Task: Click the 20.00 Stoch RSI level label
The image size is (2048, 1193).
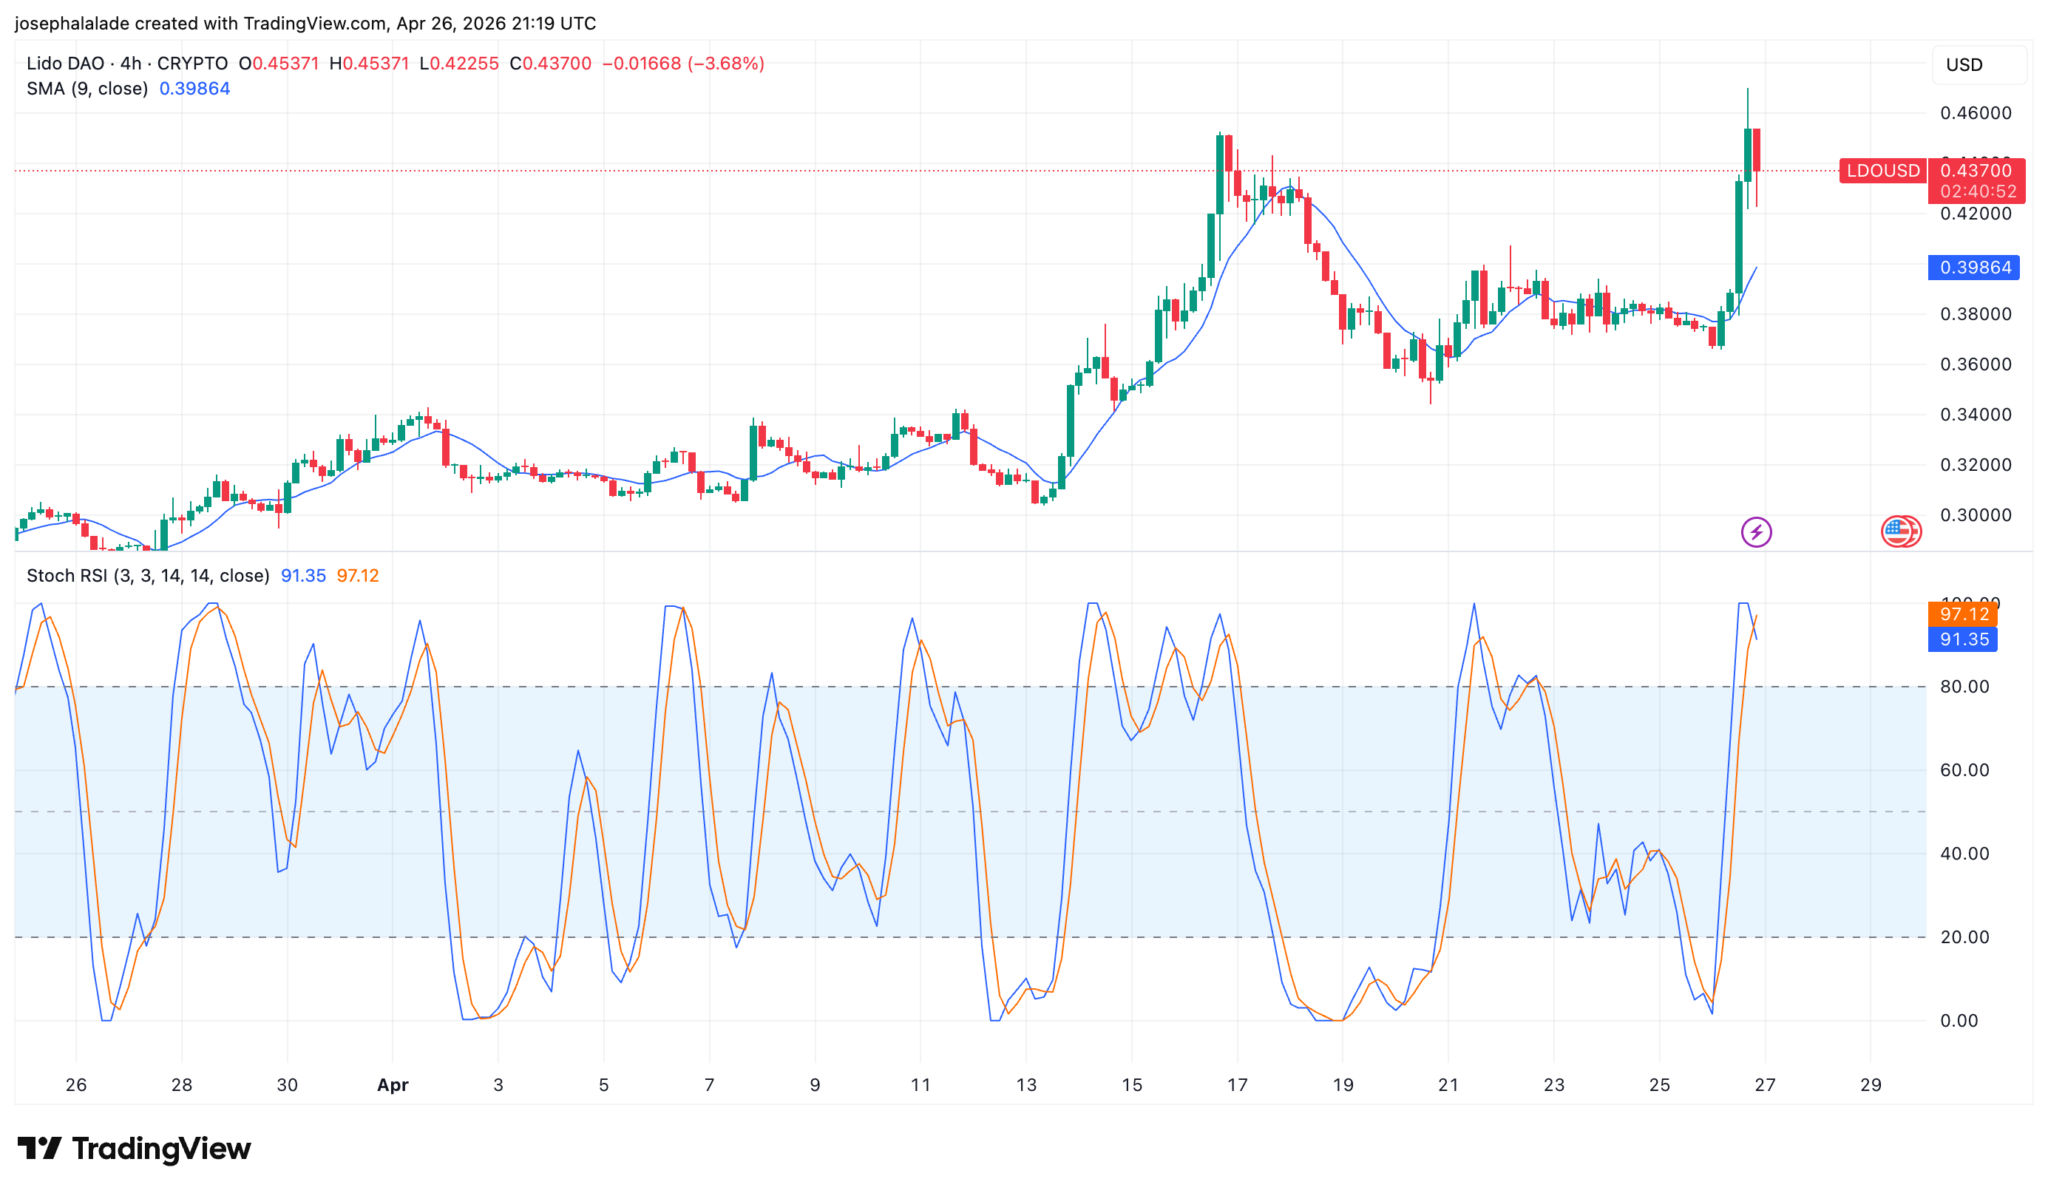Action: pos(1964,937)
